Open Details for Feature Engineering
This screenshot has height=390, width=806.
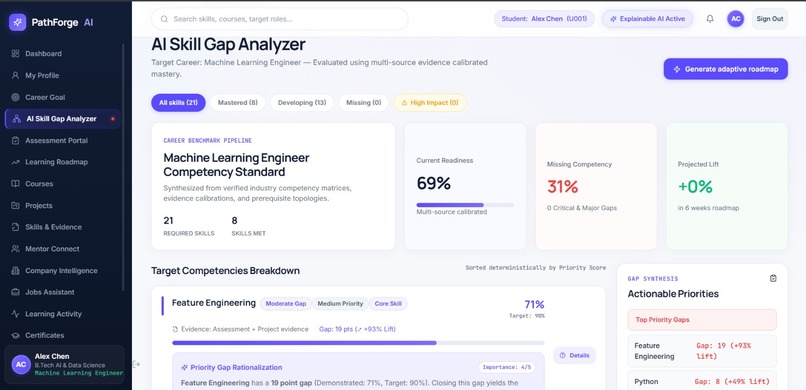574,356
